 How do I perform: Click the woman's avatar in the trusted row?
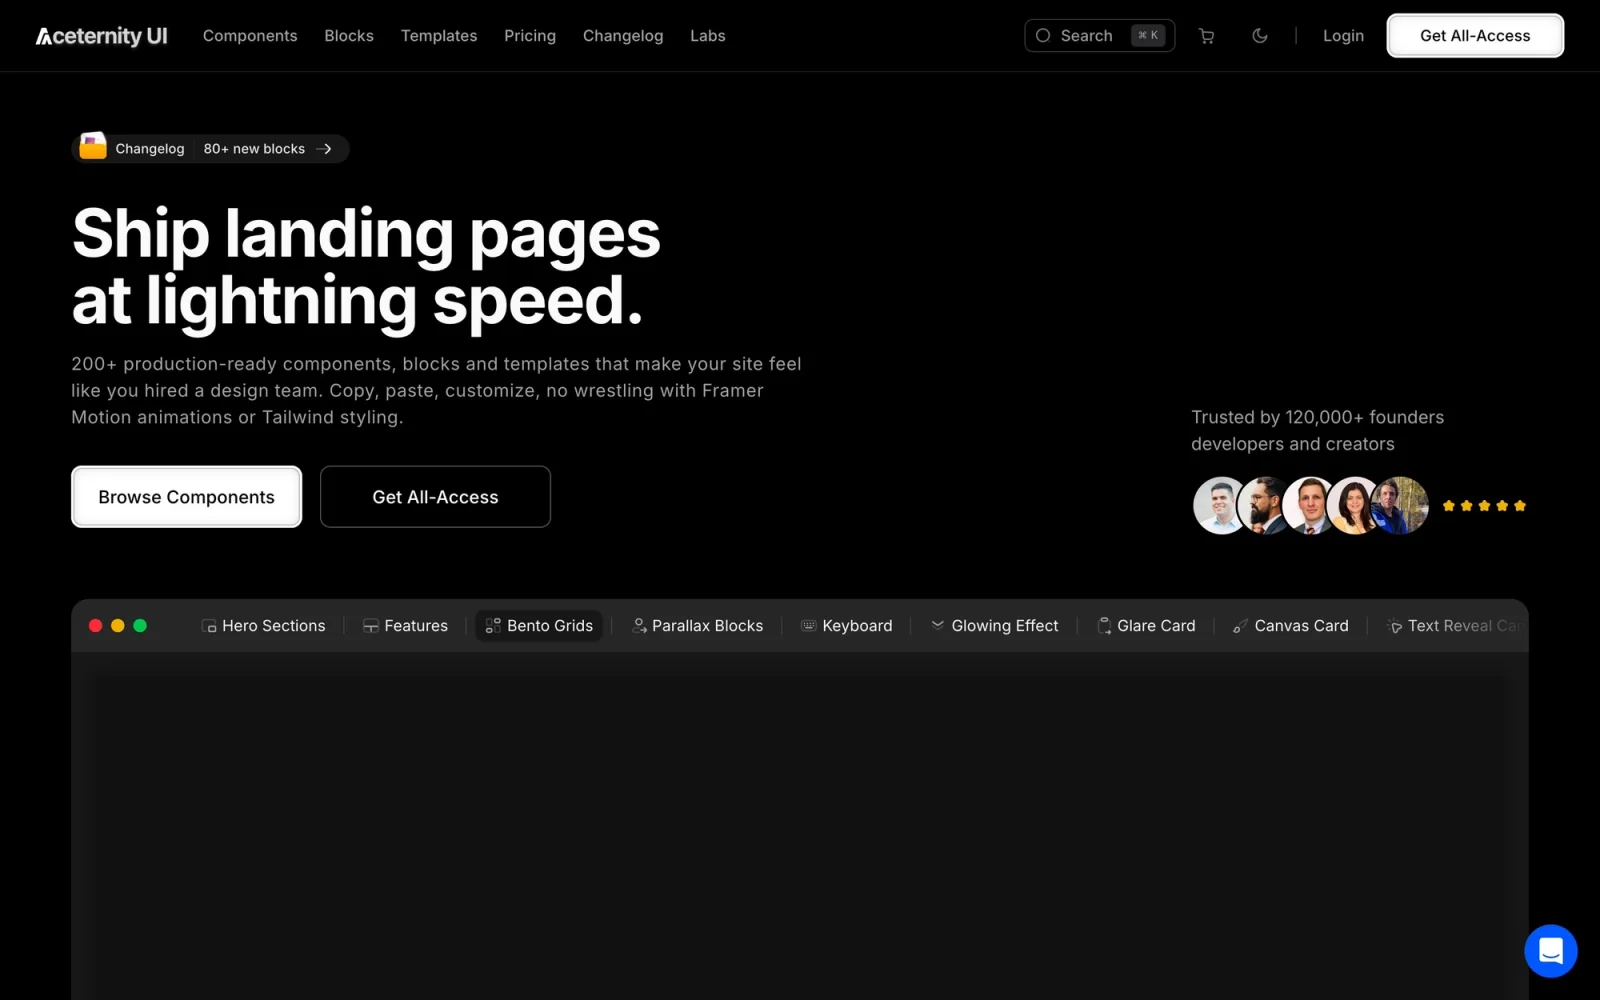coord(1354,506)
